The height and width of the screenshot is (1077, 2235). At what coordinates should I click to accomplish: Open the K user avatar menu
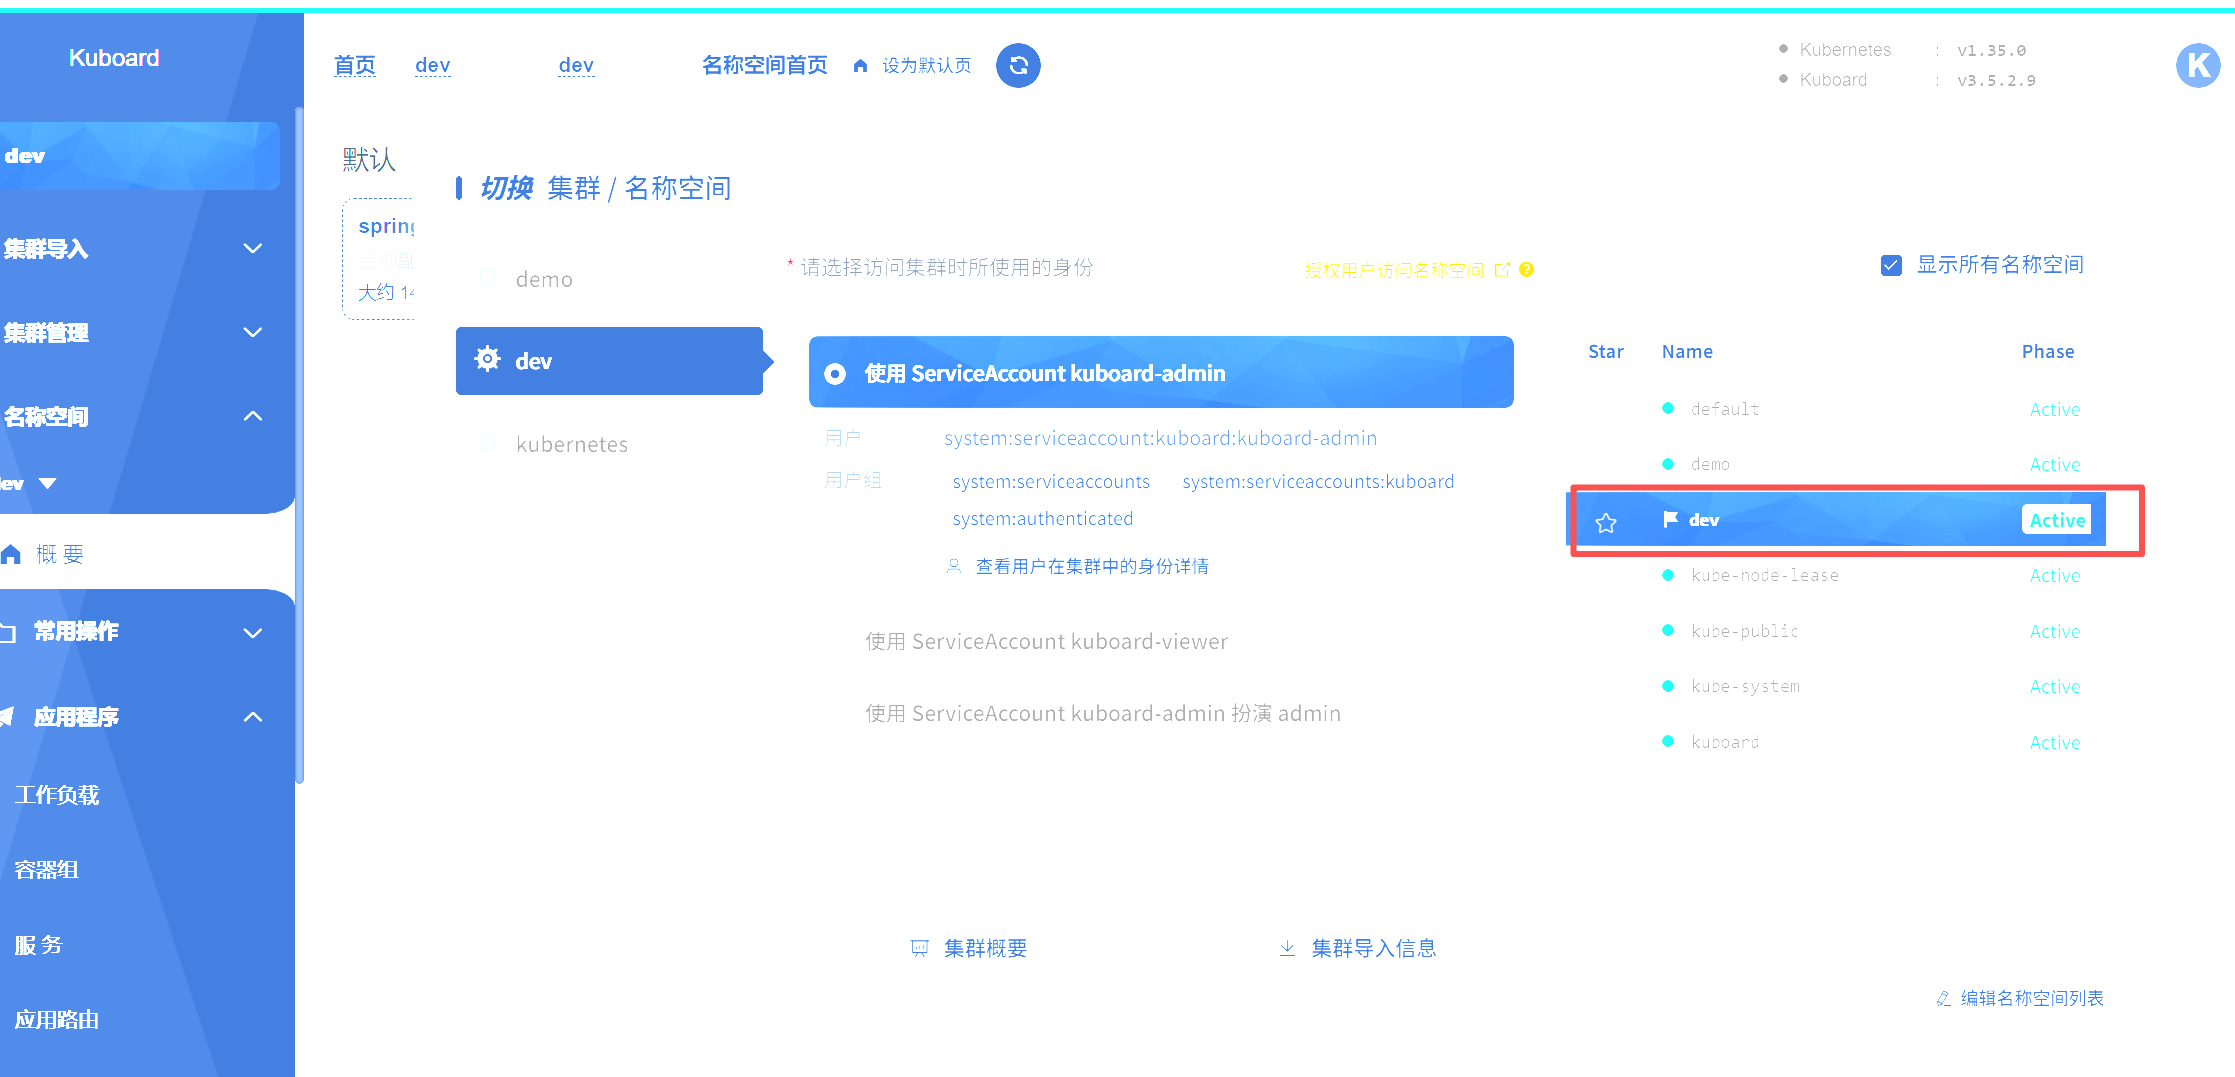coord(2198,66)
